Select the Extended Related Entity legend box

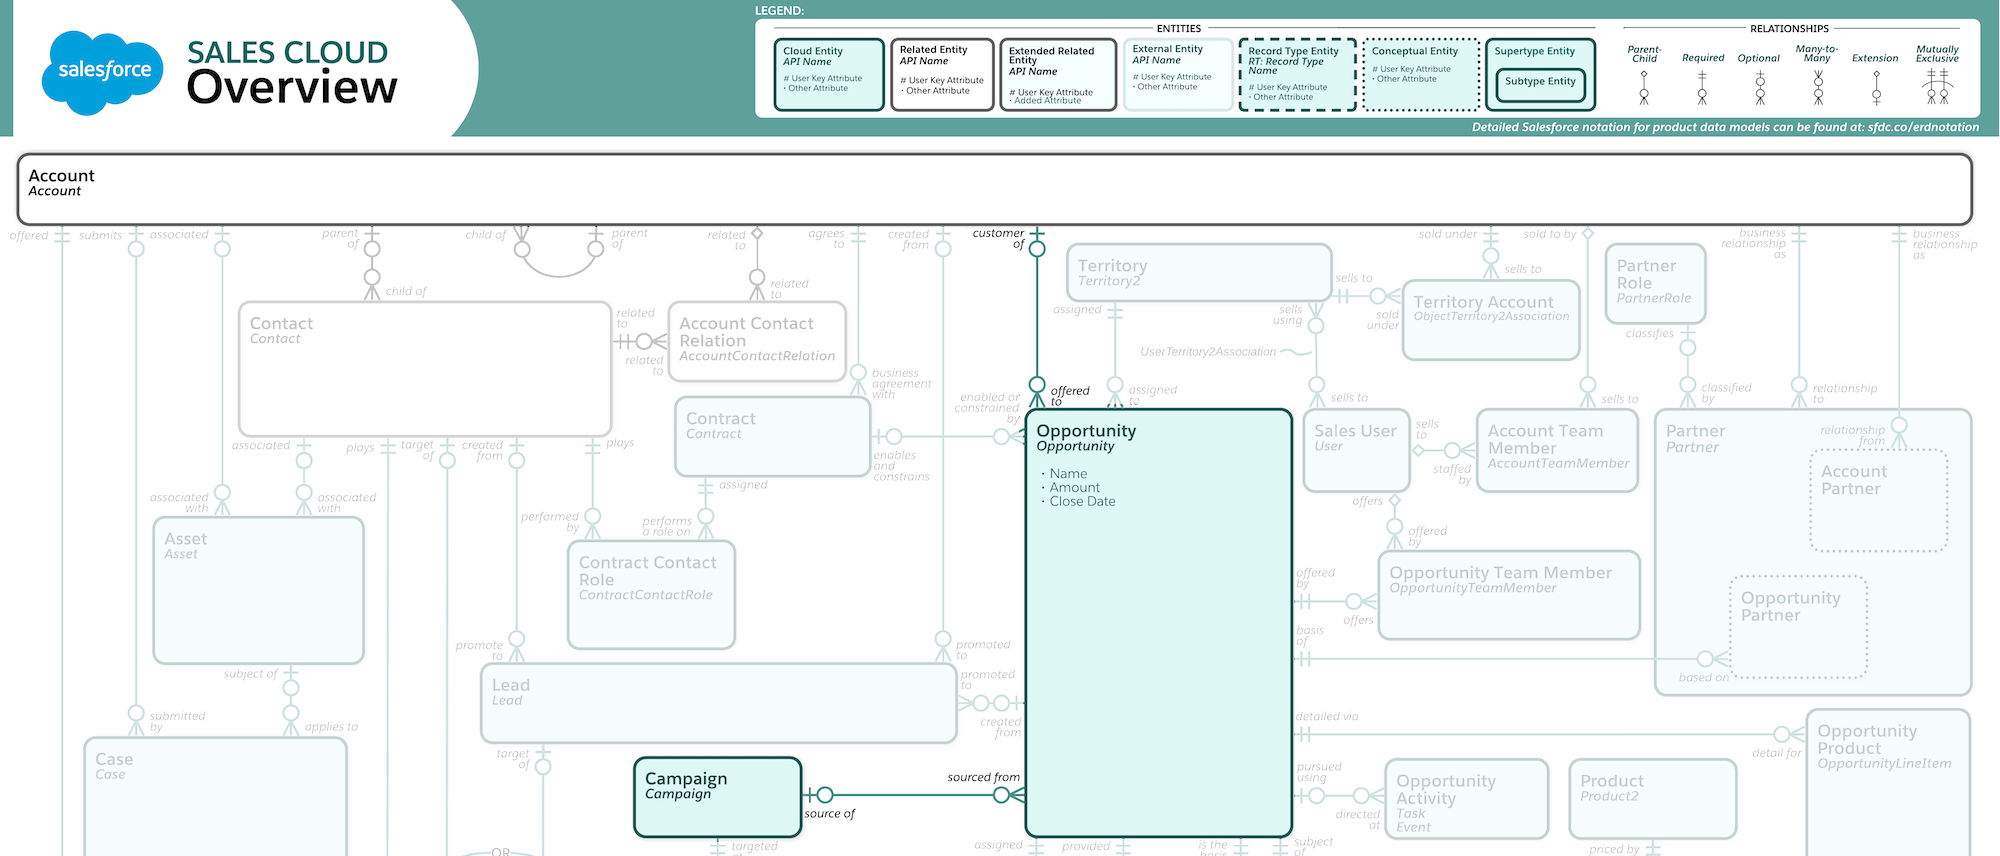pos(1058,74)
